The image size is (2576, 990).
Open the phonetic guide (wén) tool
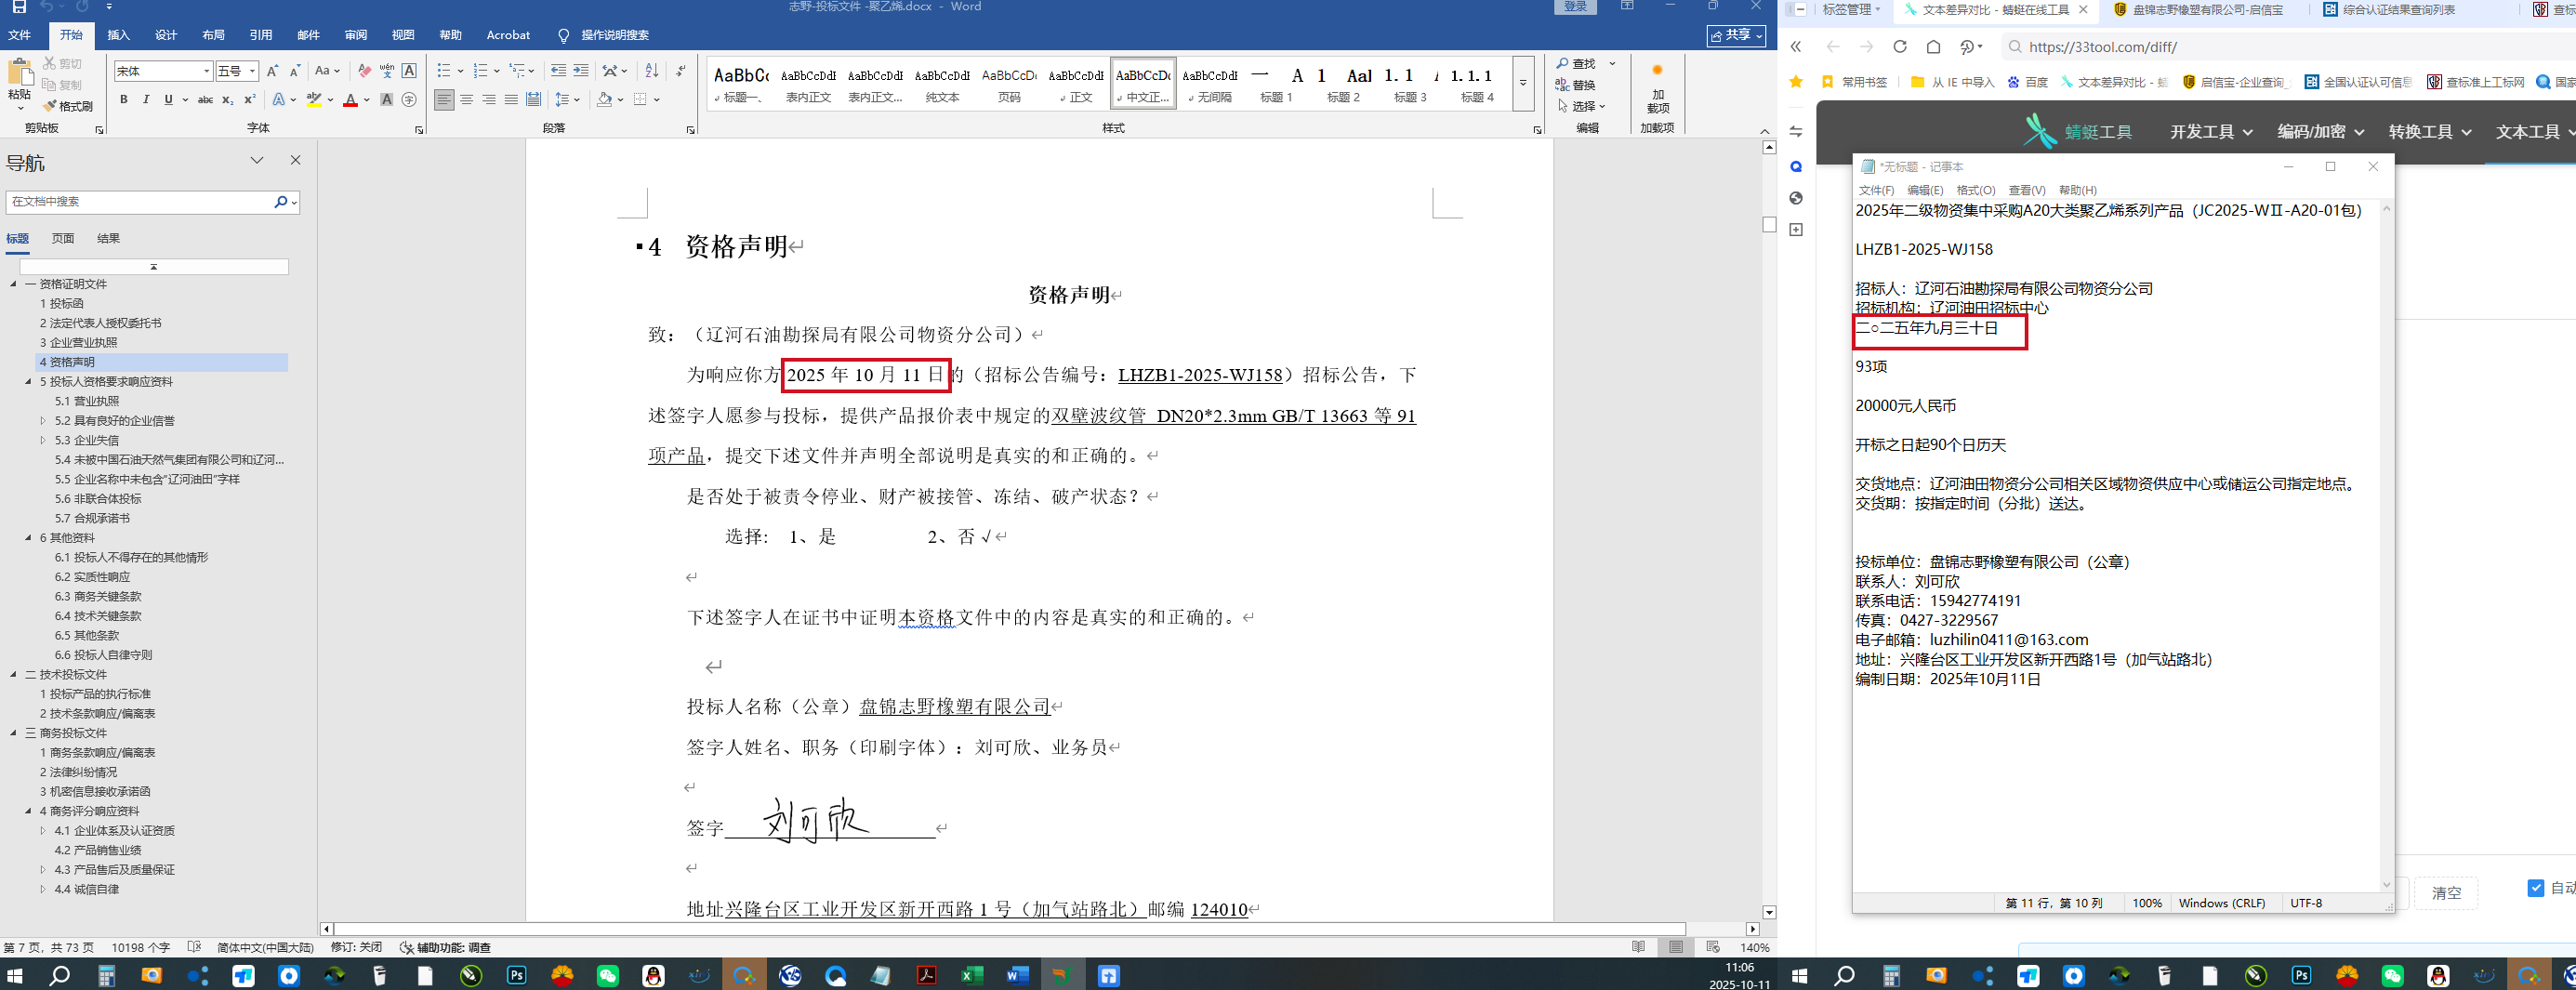387,71
